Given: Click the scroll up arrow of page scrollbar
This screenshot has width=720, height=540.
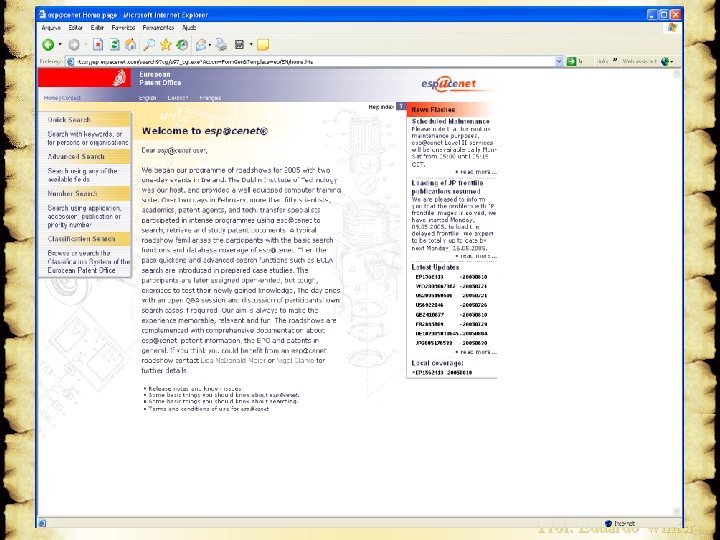Looking at the screenshot, I should click(x=676, y=73).
